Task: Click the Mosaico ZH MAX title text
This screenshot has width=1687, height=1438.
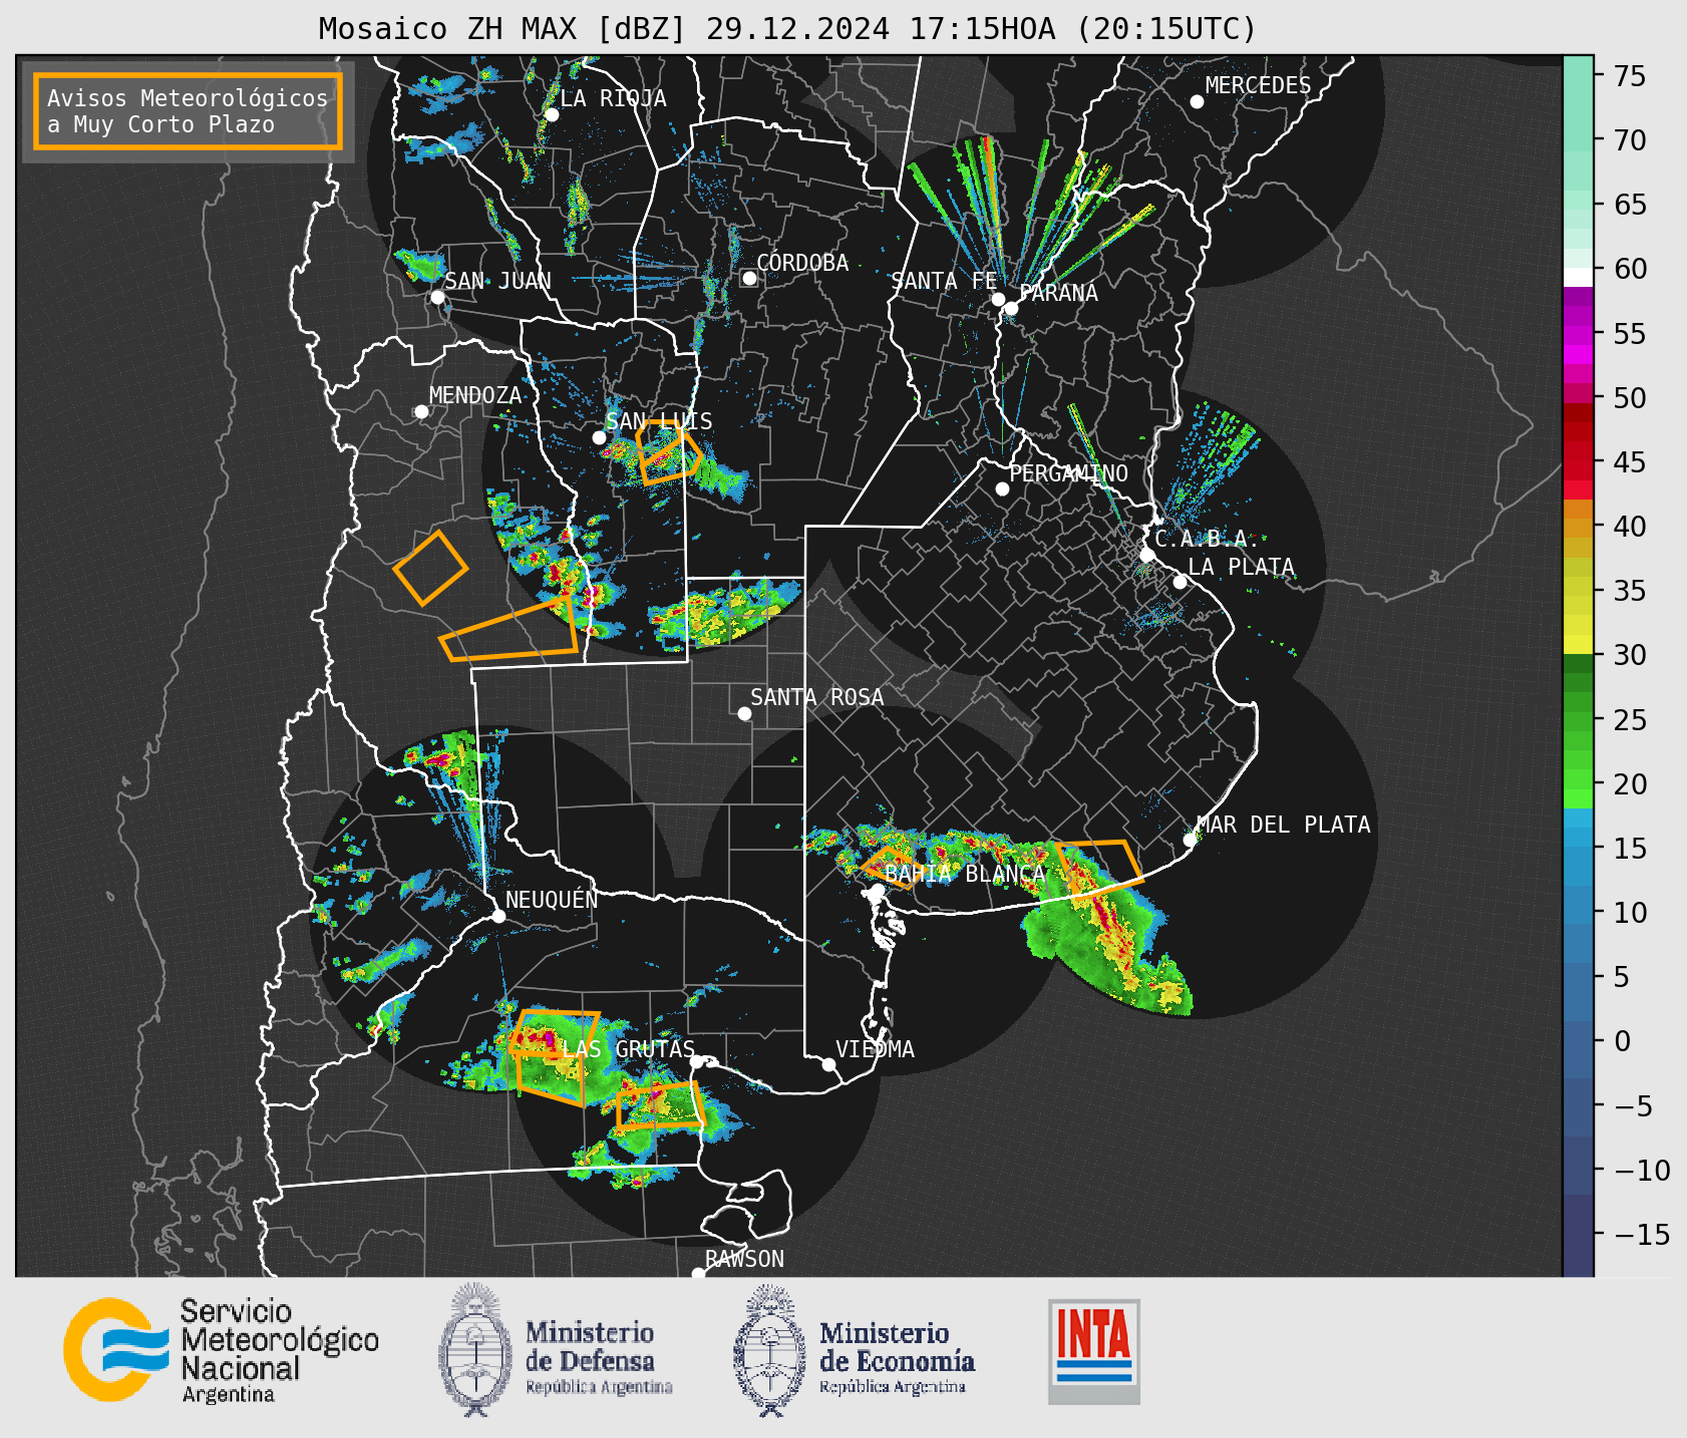Action: tap(787, 28)
